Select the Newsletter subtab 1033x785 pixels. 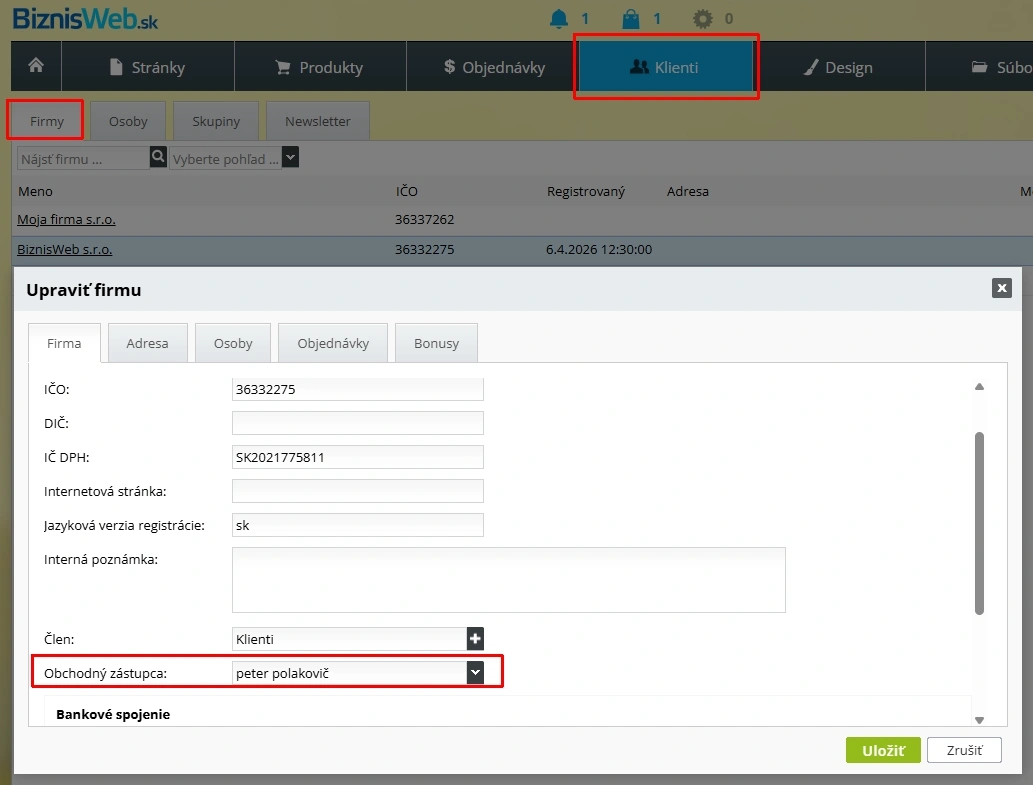tap(317, 121)
